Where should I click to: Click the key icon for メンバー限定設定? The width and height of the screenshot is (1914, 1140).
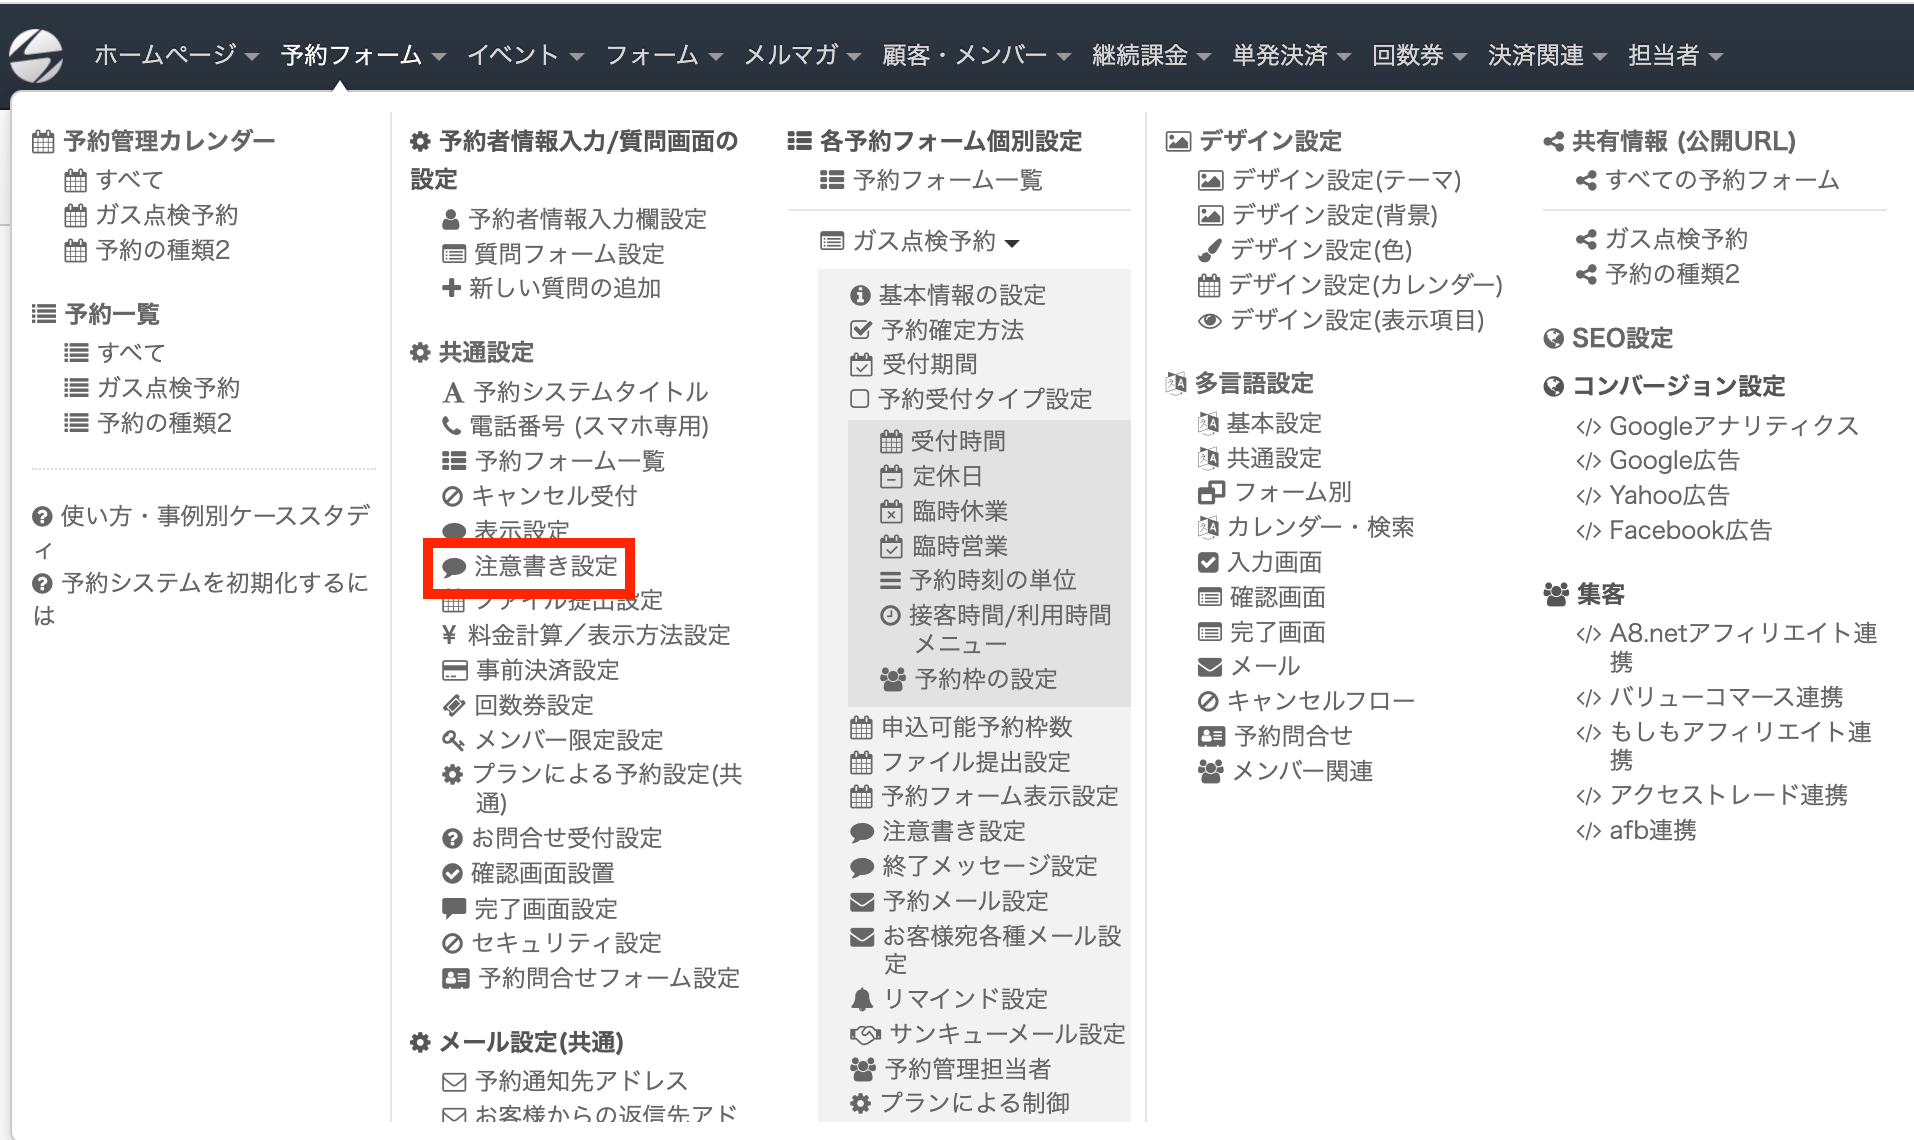click(453, 740)
